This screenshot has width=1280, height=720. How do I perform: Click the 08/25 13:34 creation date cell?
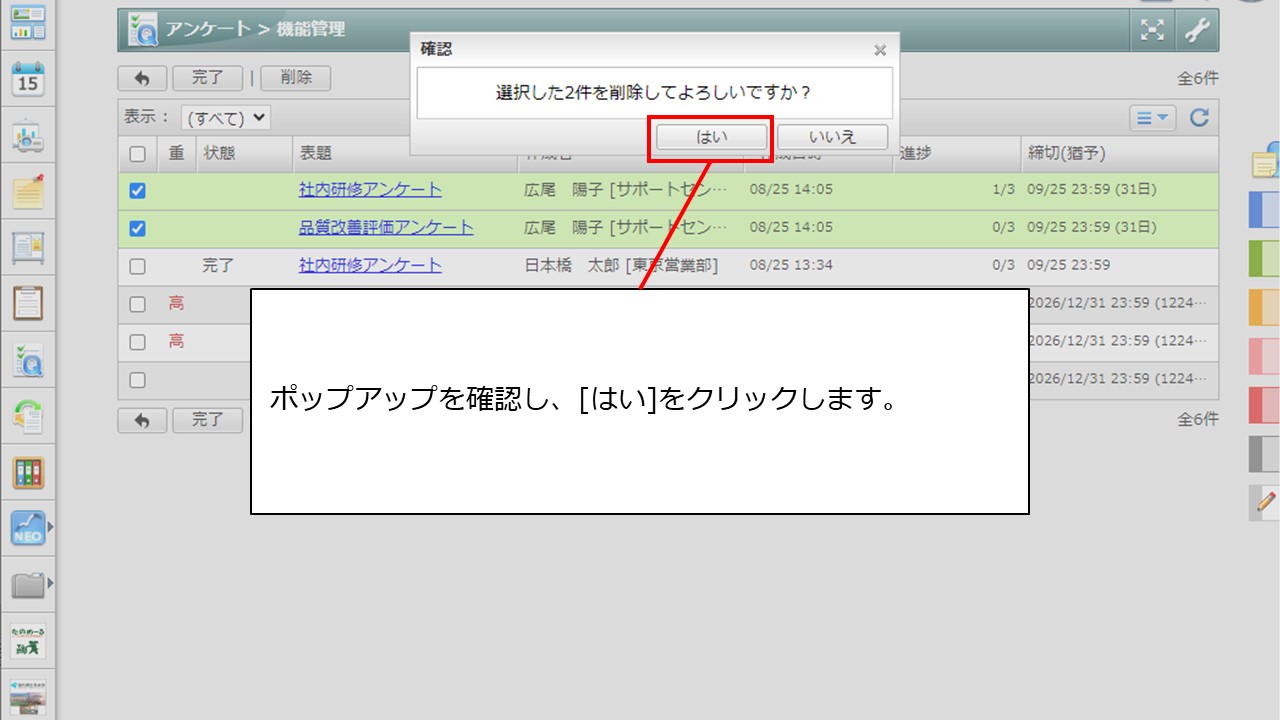(x=791, y=266)
